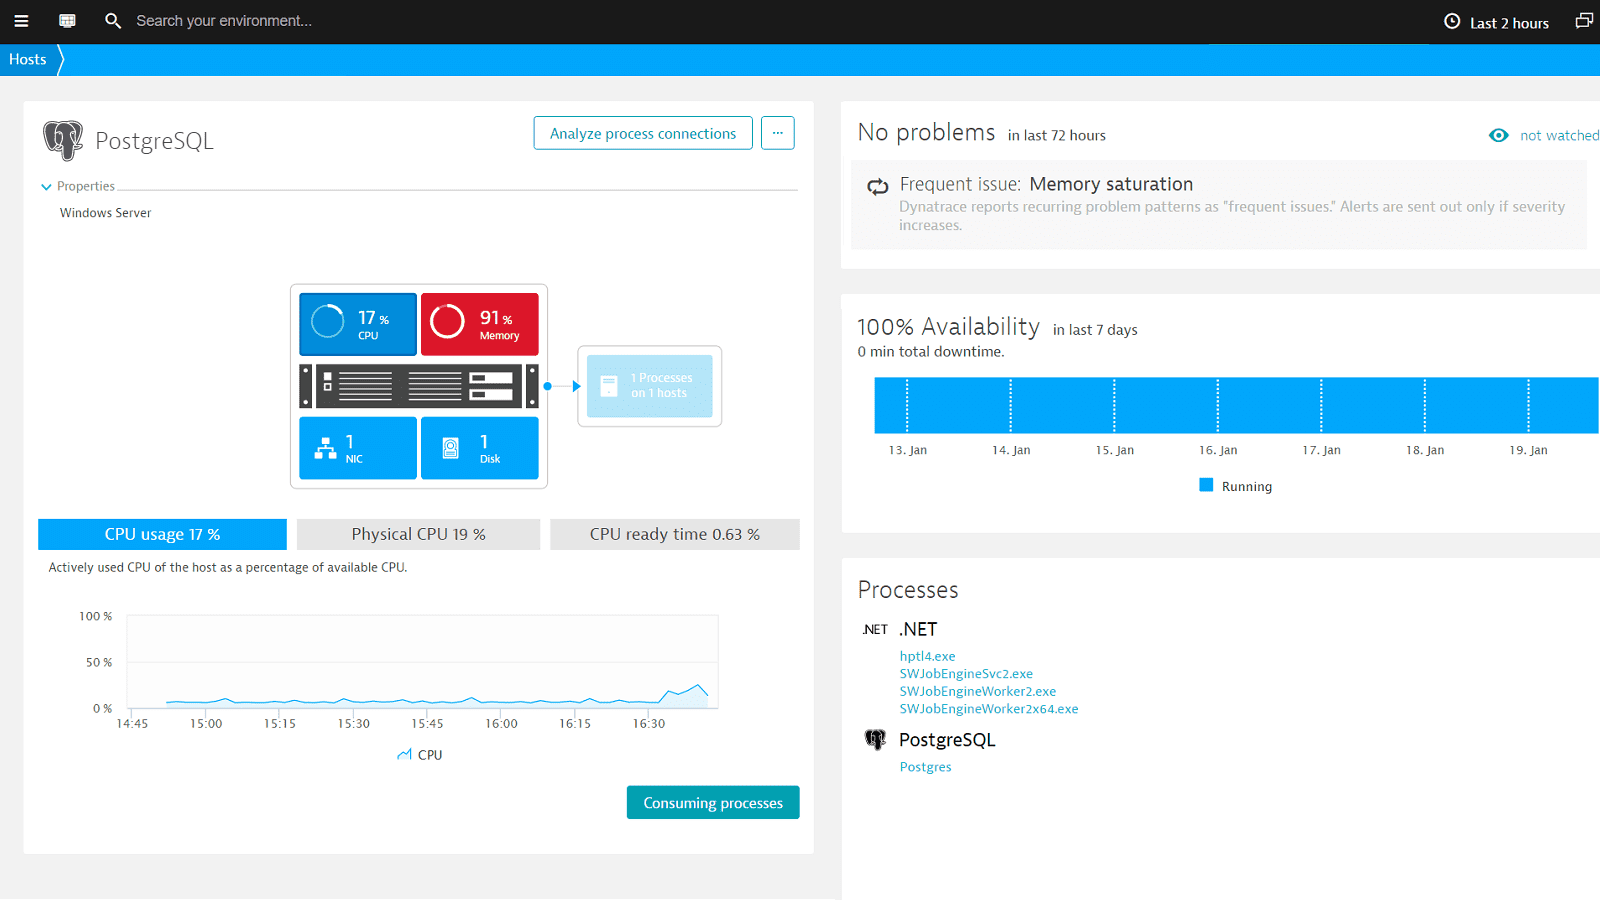Click the availability bar at 16. Jan
The width and height of the screenshot is (1600, 900).
1218,405
